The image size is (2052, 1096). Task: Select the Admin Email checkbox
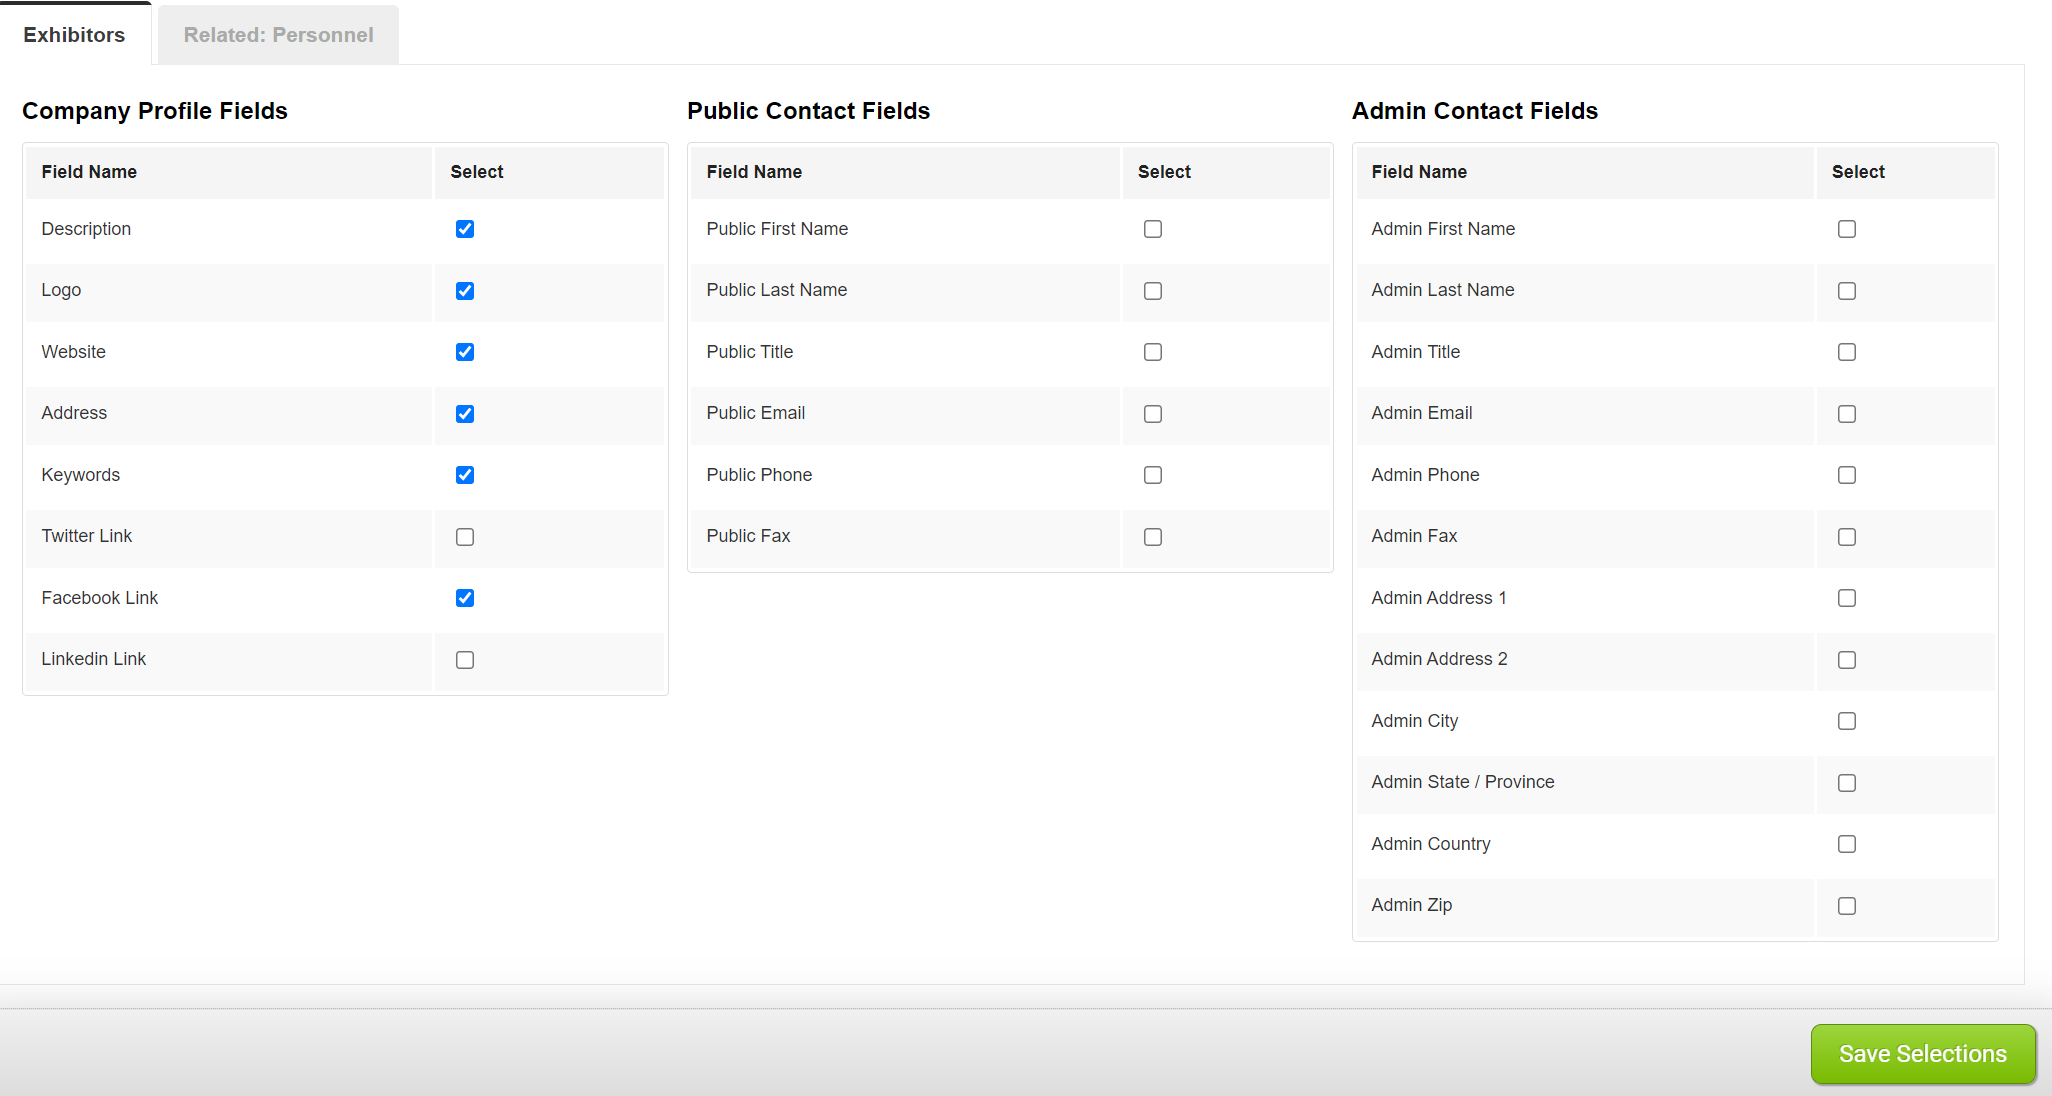1847,414
